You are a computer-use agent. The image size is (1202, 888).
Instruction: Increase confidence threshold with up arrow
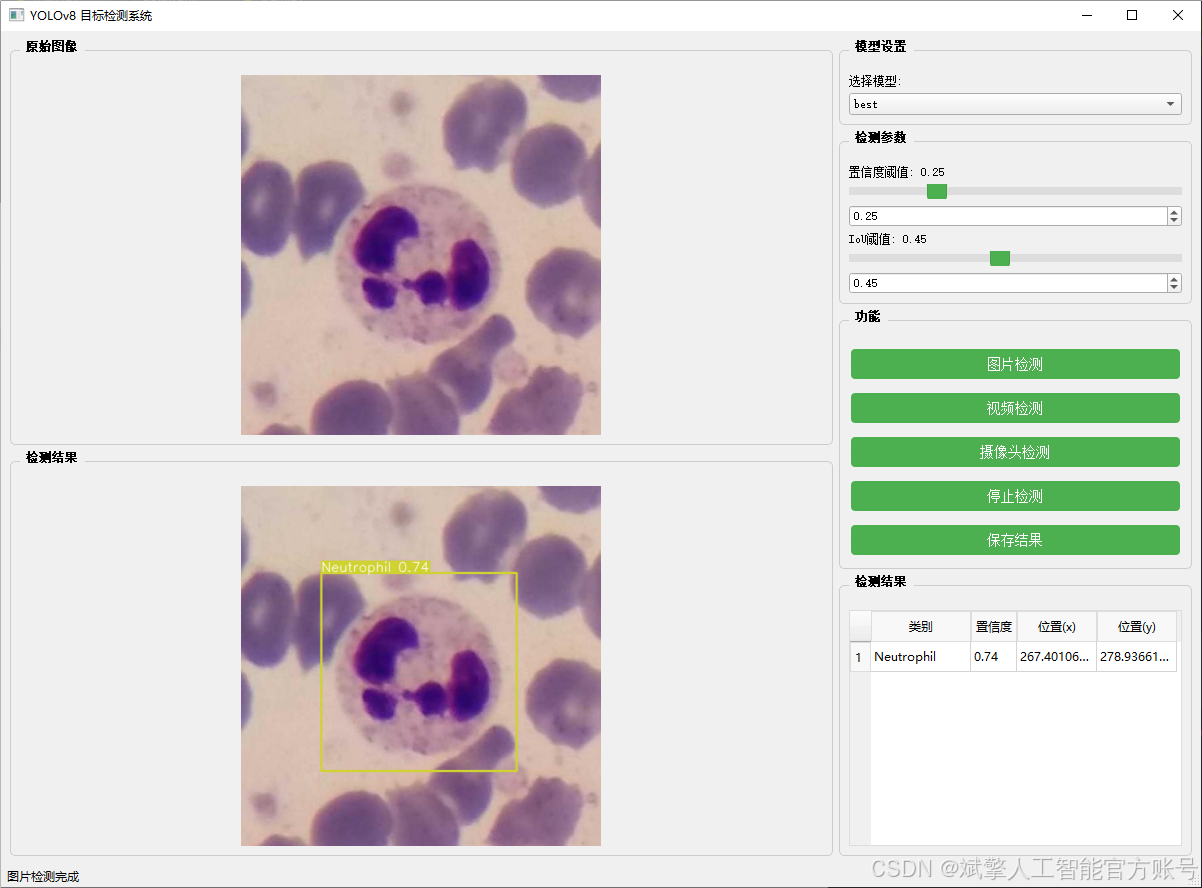1174,212
